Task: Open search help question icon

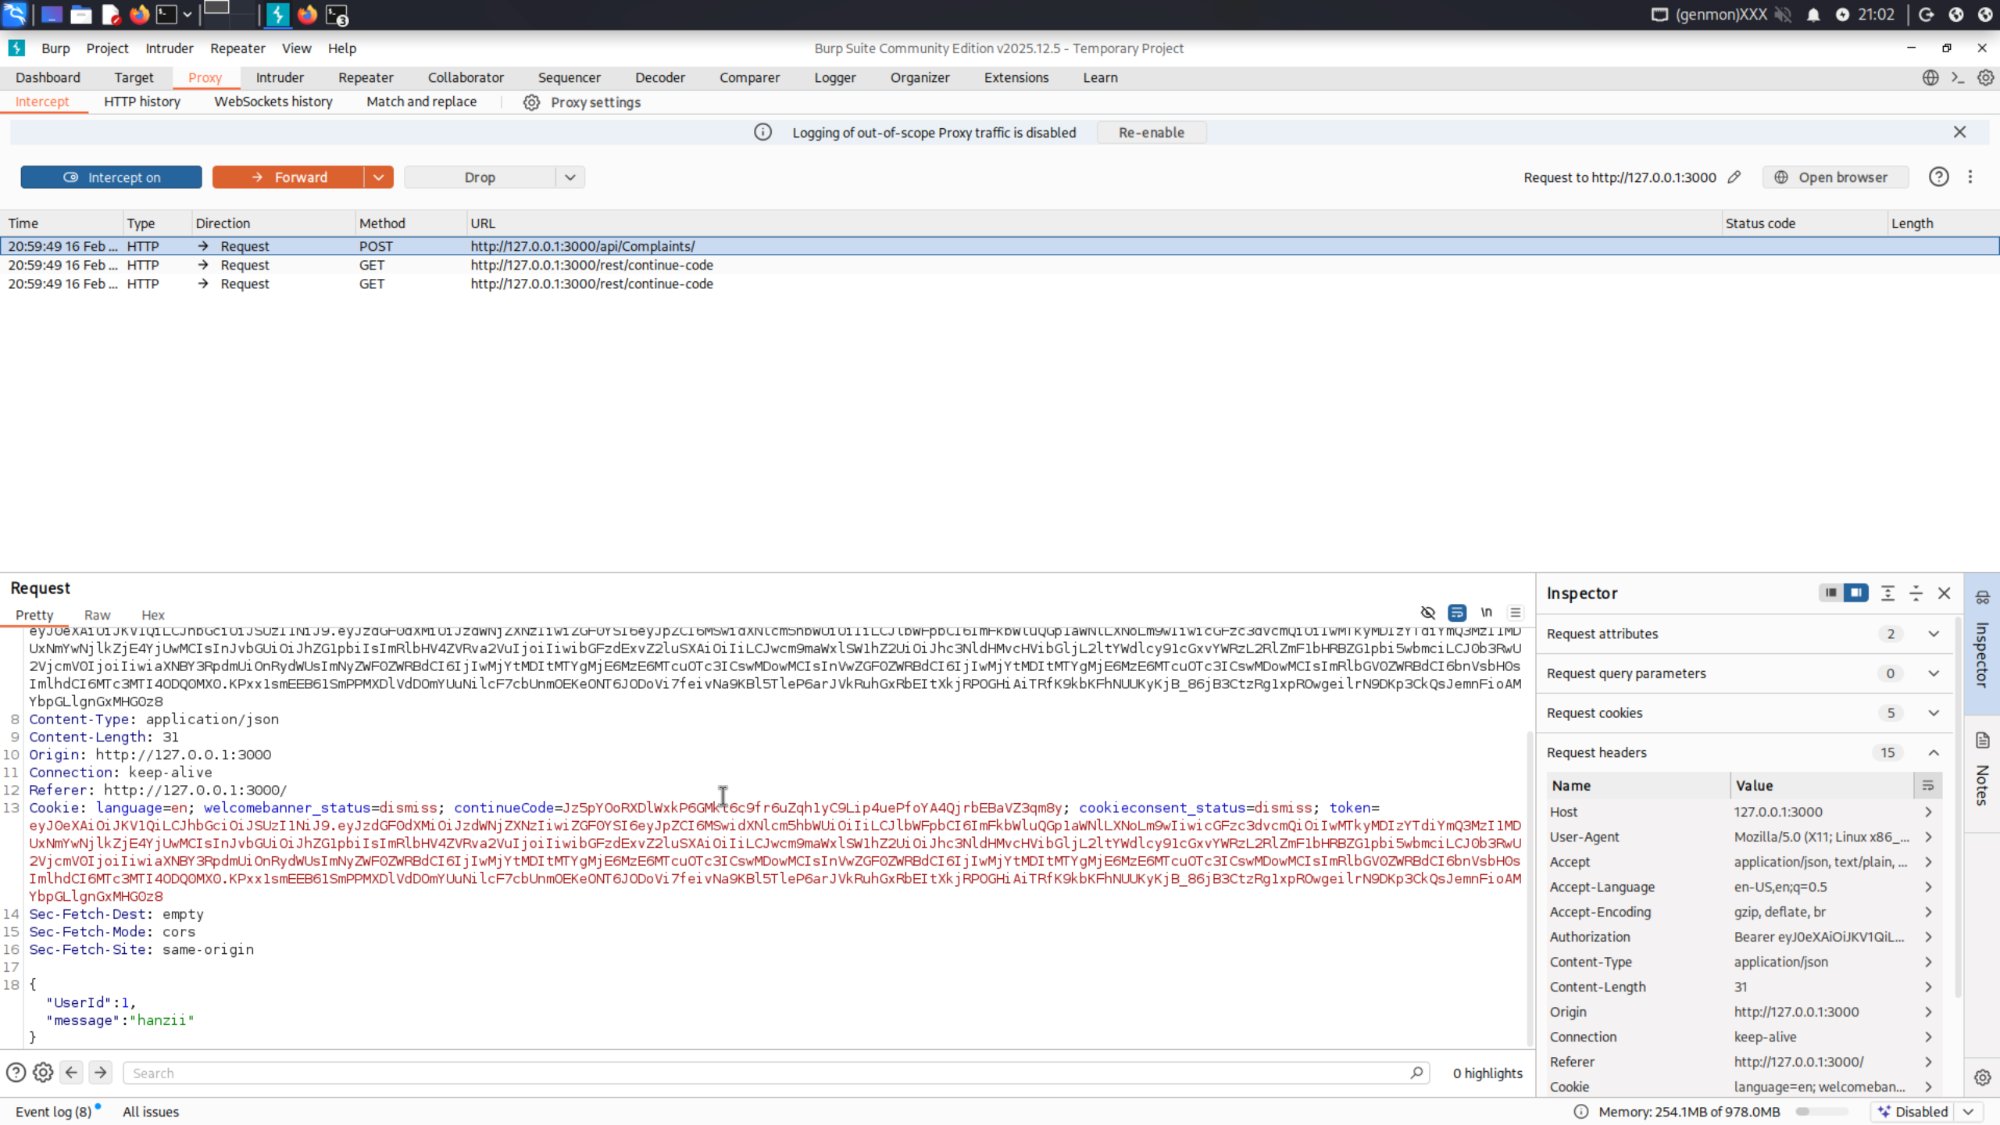Action: point(16,1072)
